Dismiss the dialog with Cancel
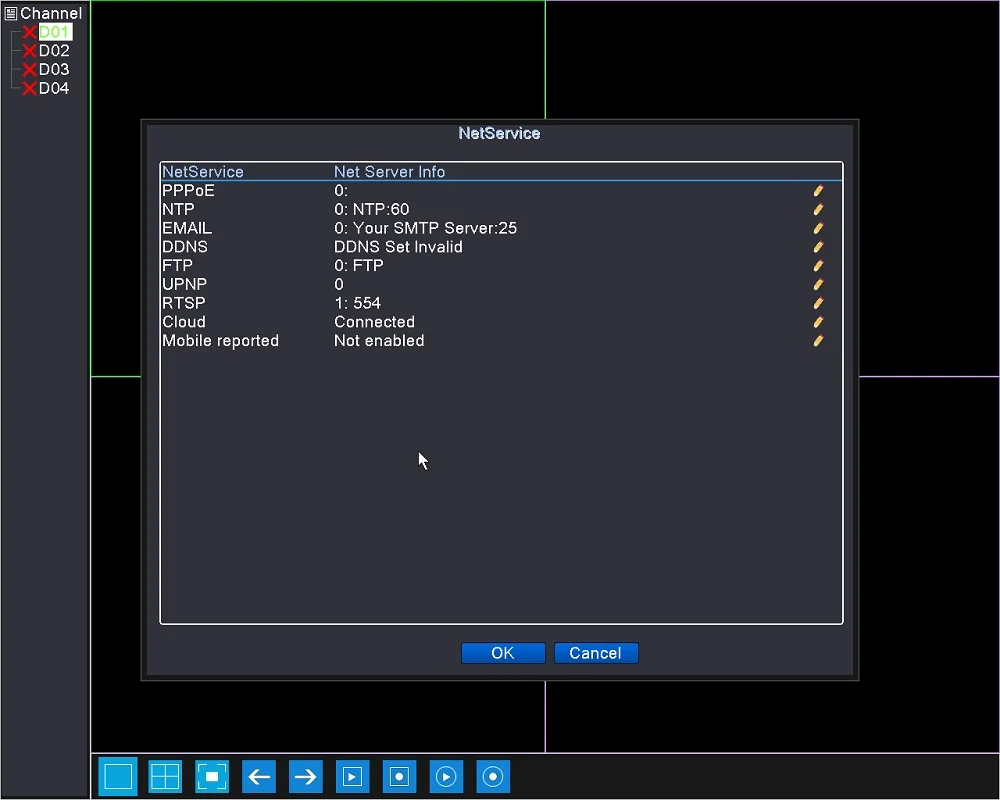1000x800 pixels. click(x=596, y=653)
